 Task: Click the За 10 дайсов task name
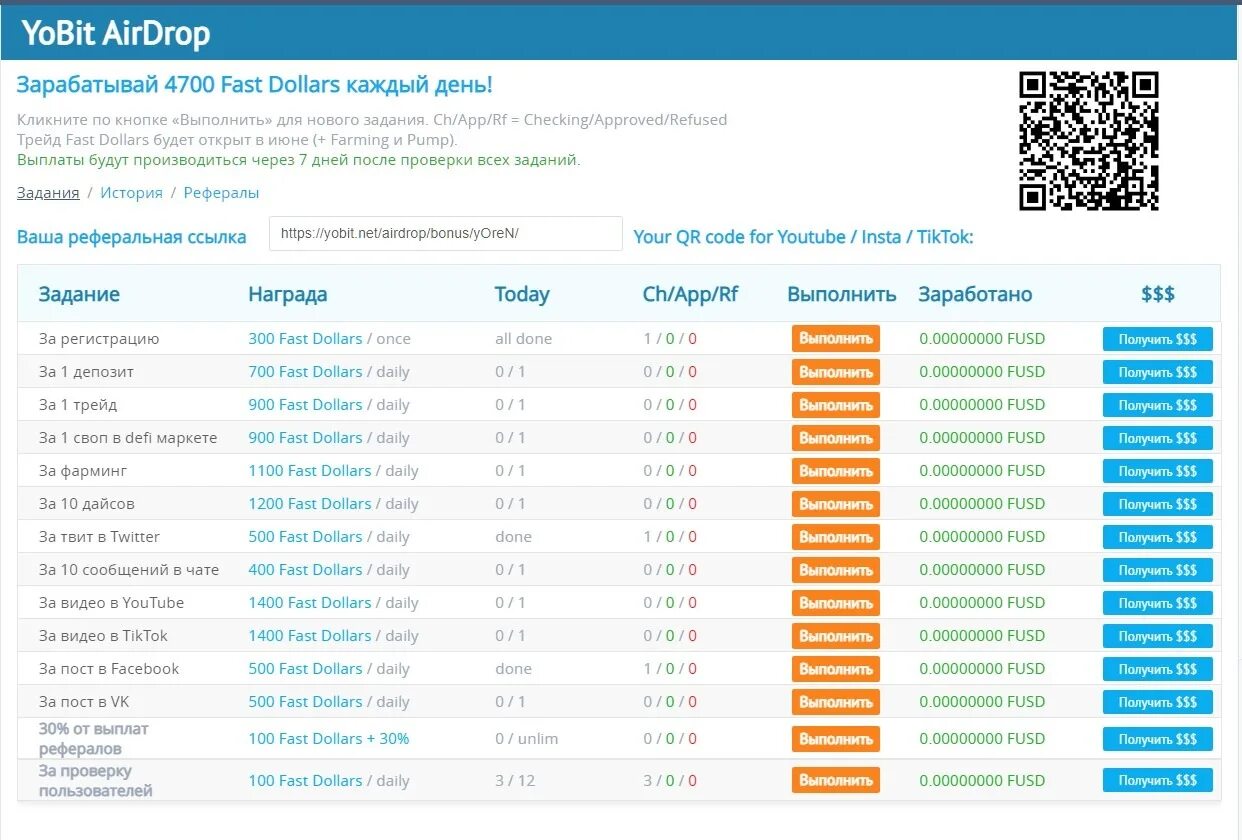click(x=86, y=503)
